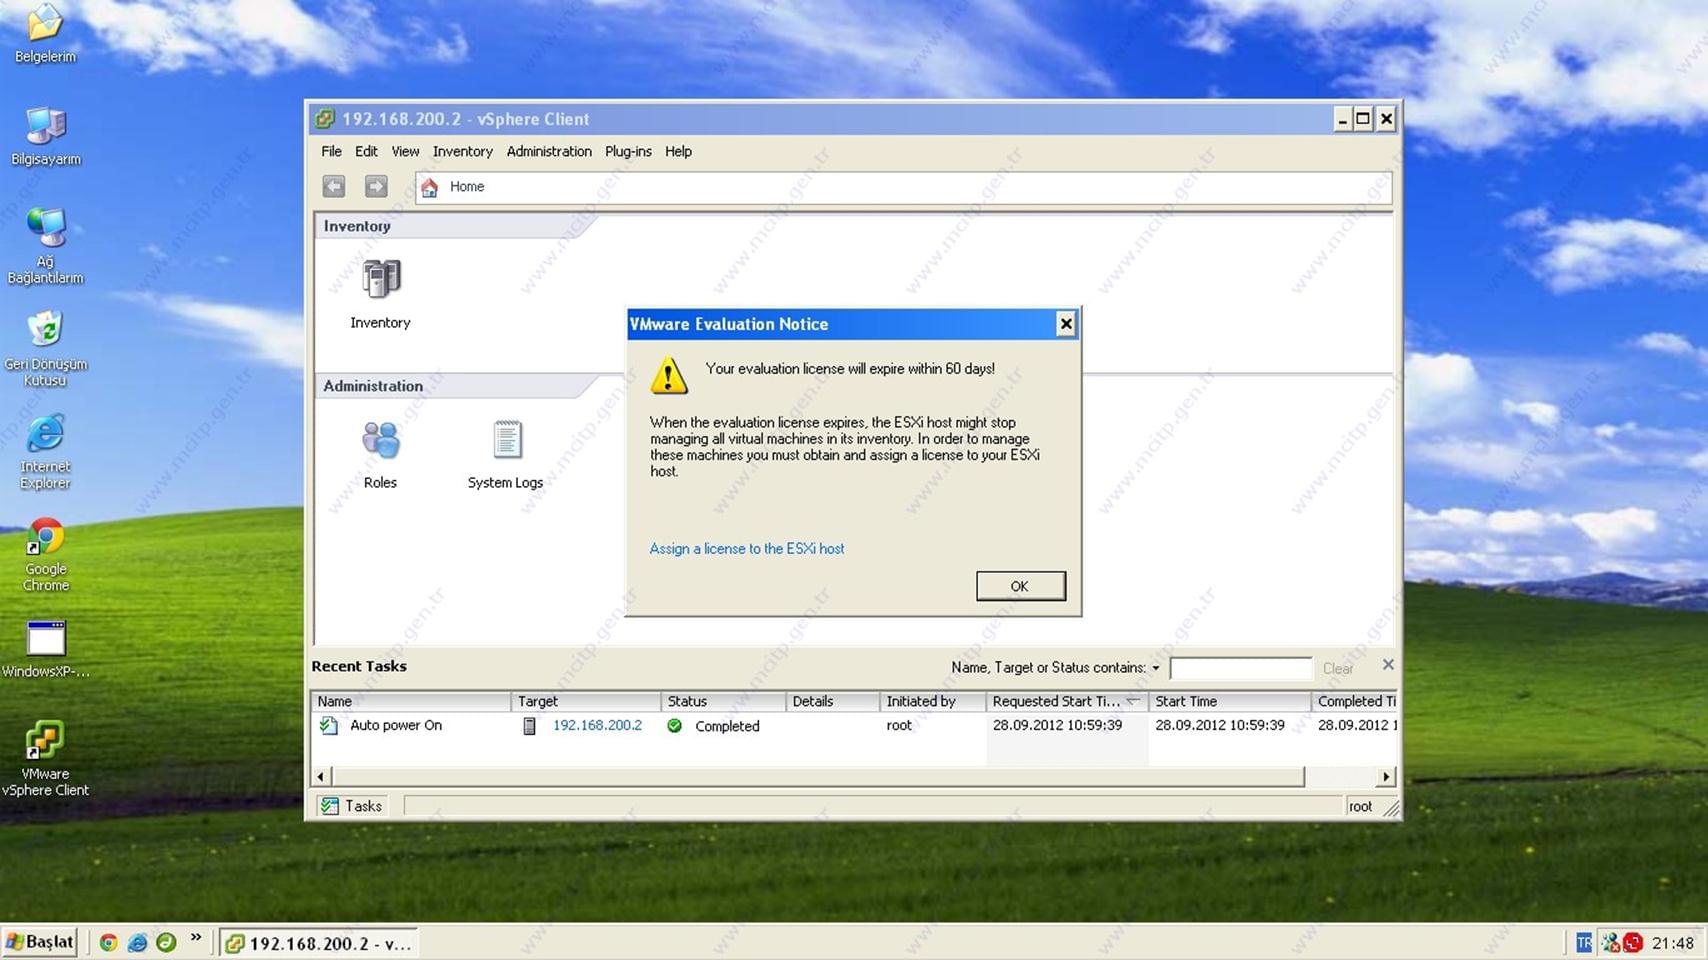This screenshot has height=960, width=1708.
Task: Click the warning triangle in evaluation notice
Action: point(669,376)
